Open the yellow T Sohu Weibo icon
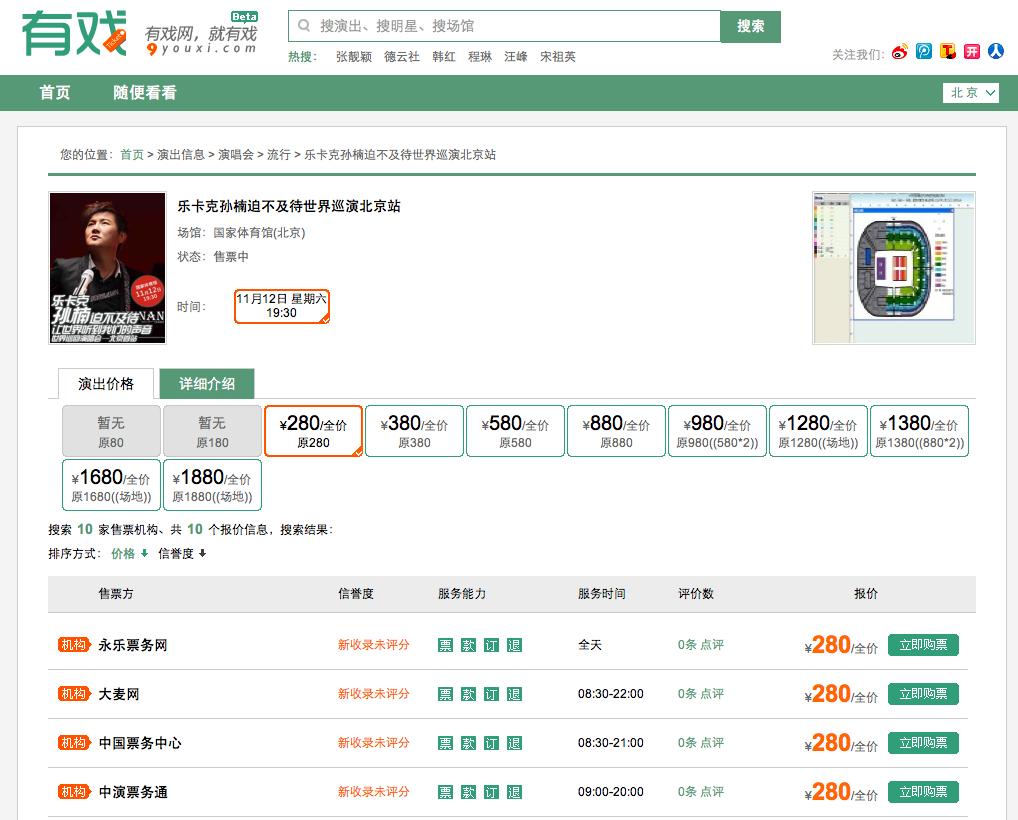This screenshot has height=820, width=1018. 948,51
